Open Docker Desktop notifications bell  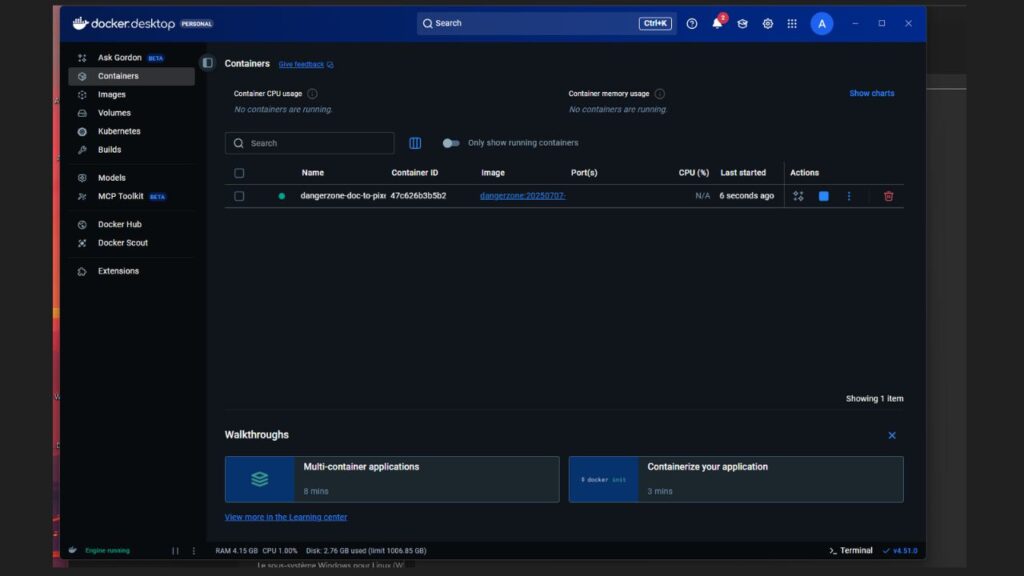tap(717, 23)
